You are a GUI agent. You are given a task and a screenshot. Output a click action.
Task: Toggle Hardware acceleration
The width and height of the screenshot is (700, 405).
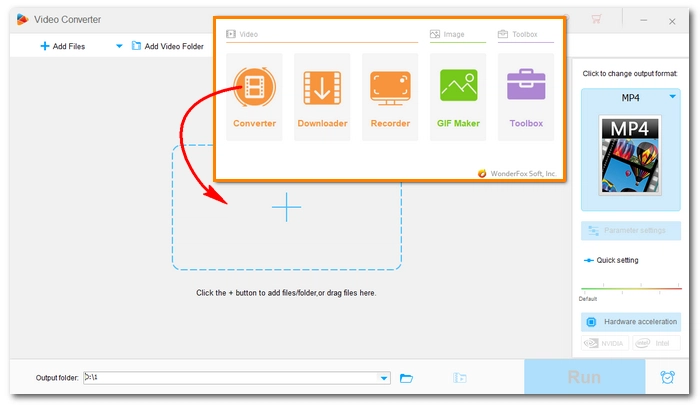pyautogui.click(x=631, y=321)
